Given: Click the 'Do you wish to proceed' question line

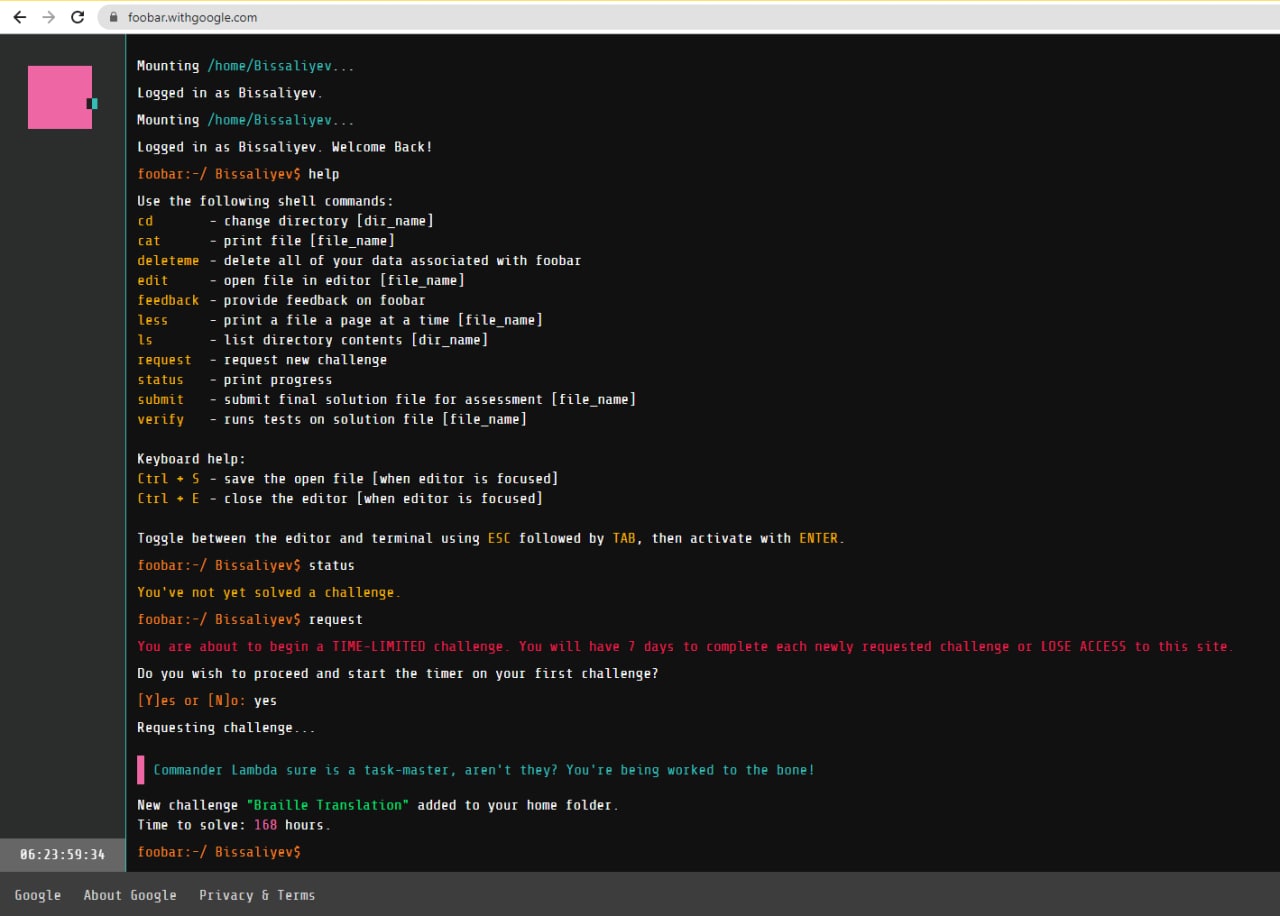Looking at the screenshot, I should pos(398,674).
